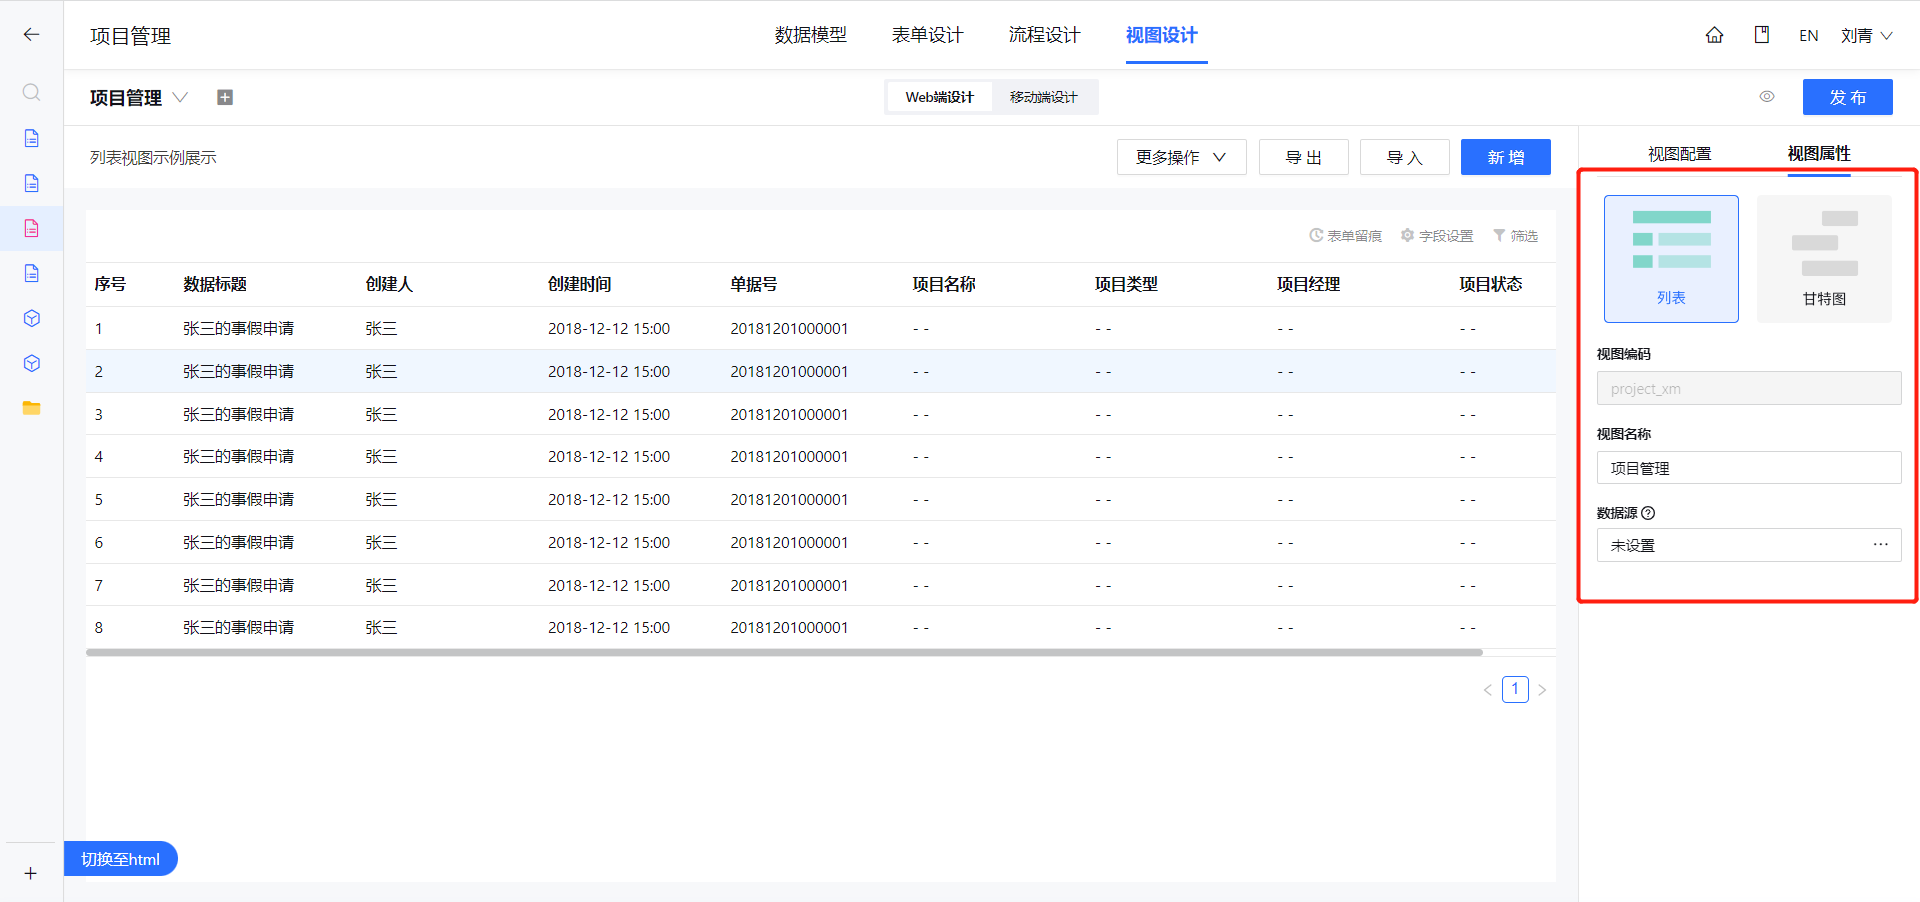Viewport: 1920px width, 902px height.
Task: Select table row number 2
Action: pos(820,371)
